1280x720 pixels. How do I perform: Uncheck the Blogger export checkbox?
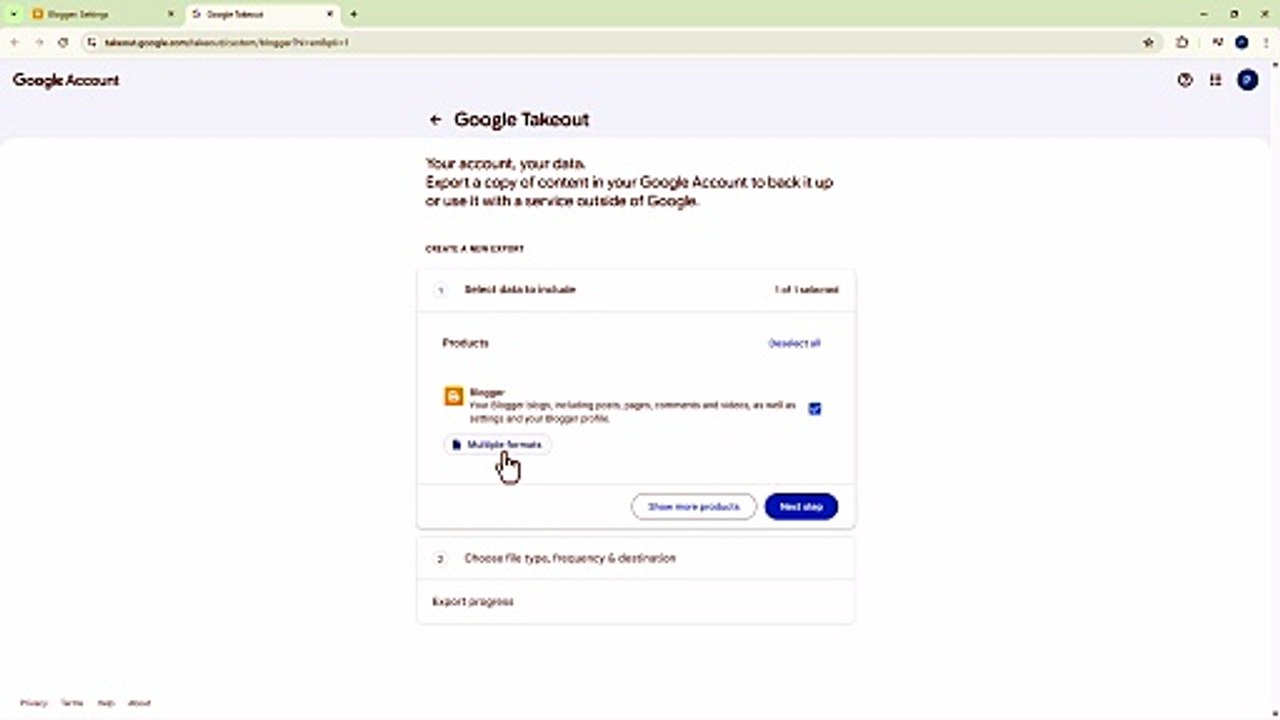[815, 408]
